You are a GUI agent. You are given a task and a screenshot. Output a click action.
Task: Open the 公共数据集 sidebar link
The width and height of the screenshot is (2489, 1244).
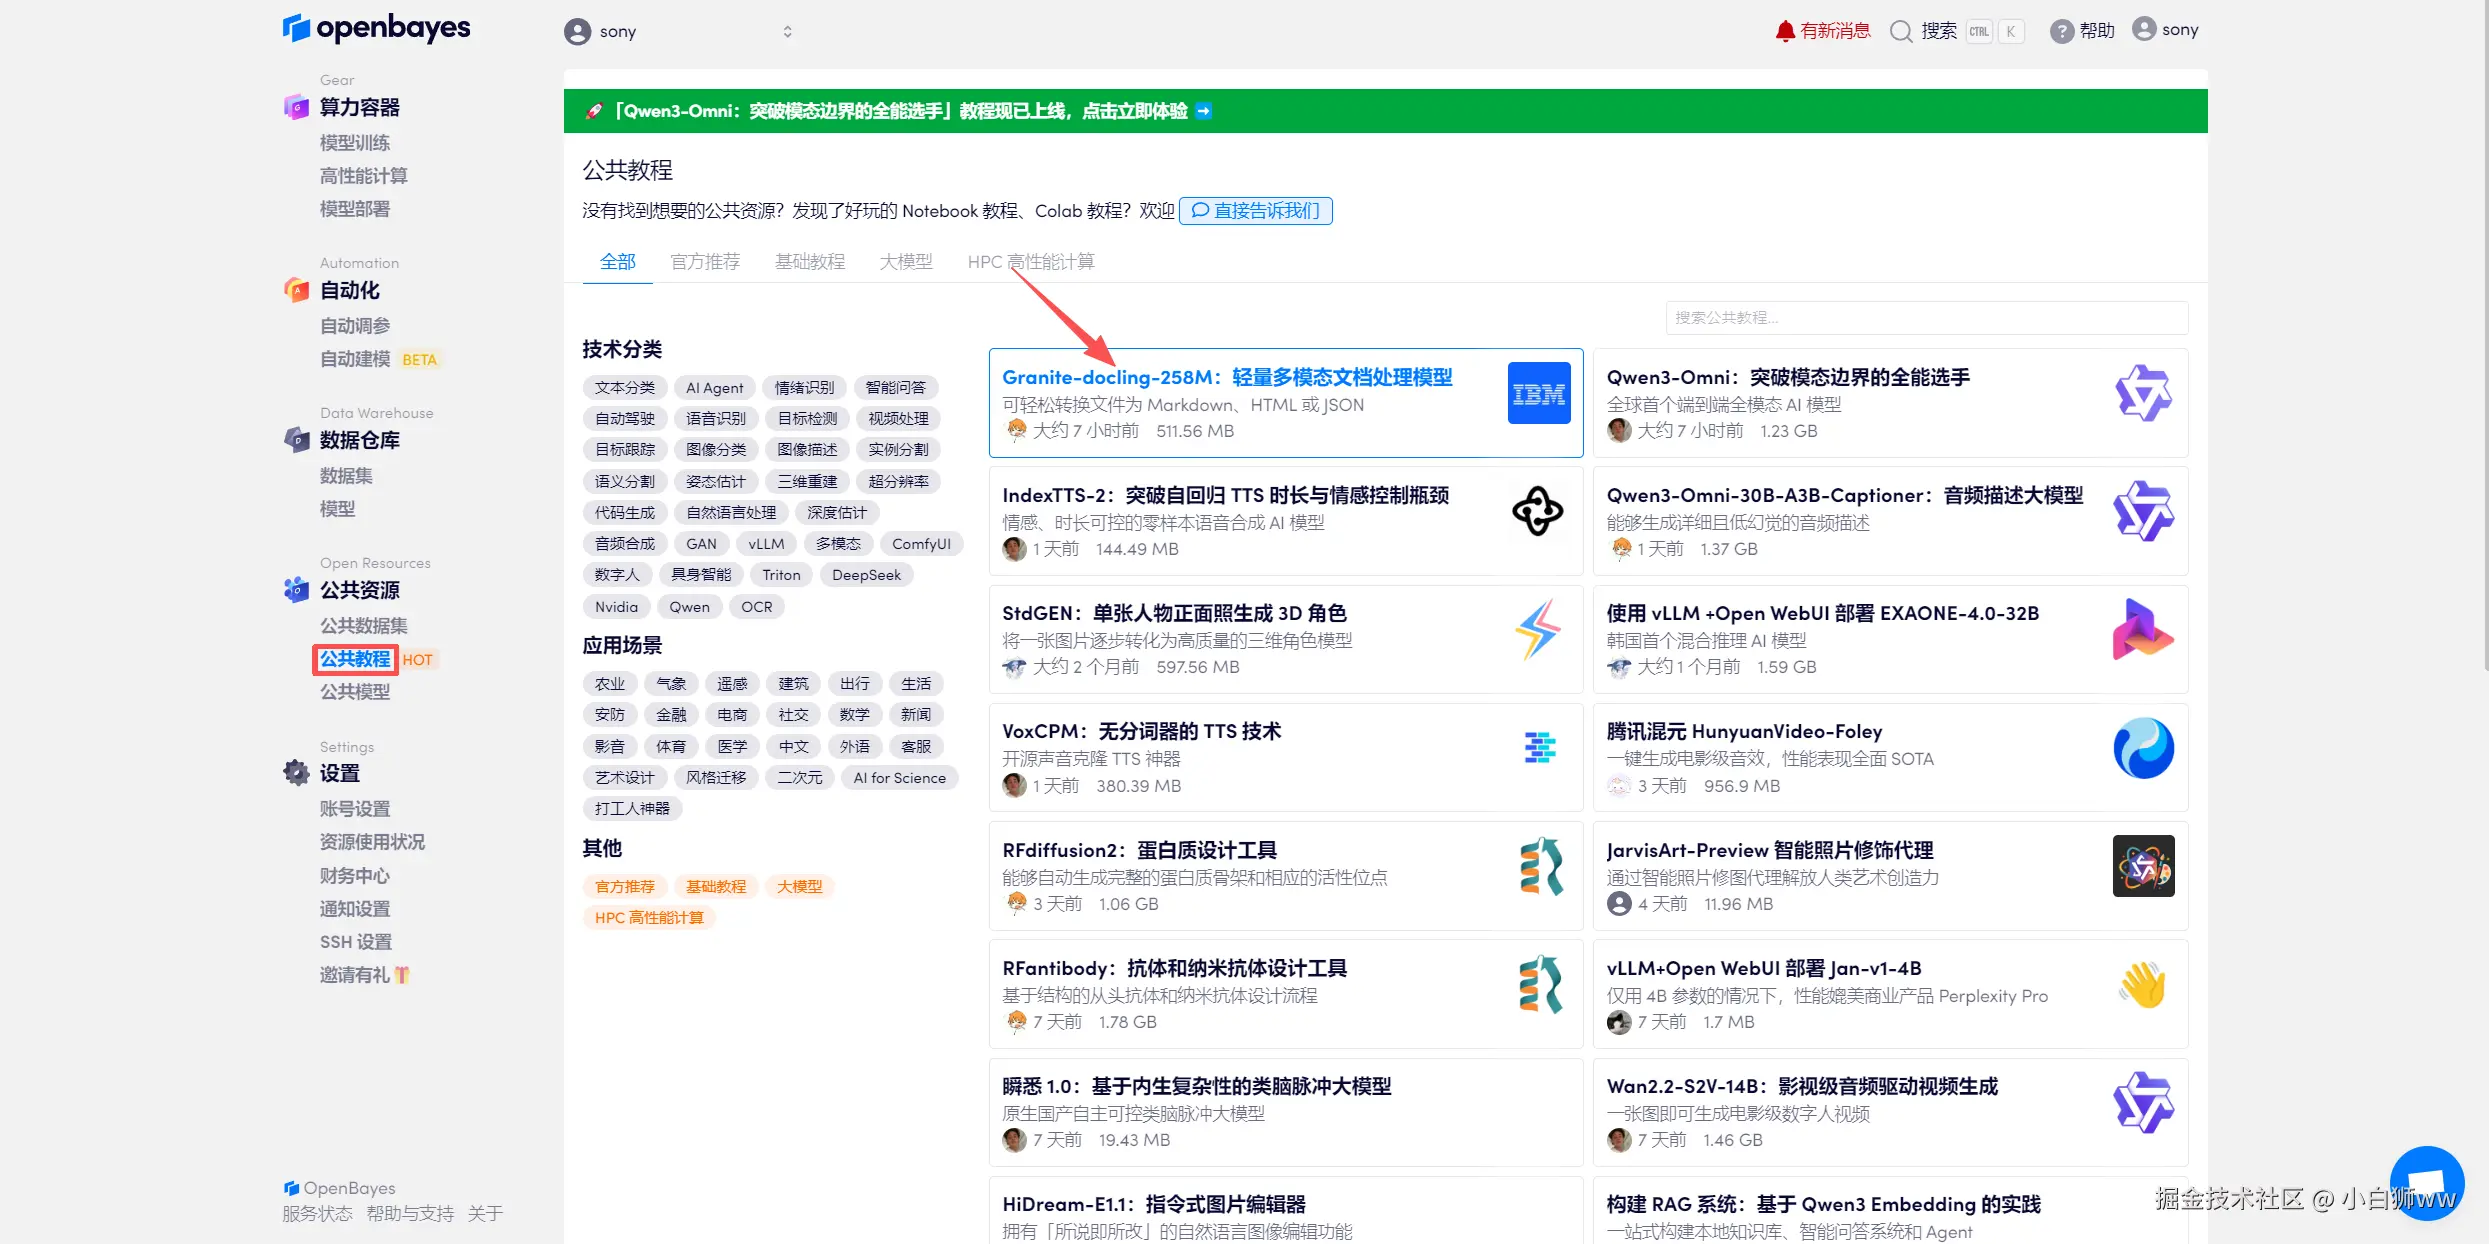point(363,626)
